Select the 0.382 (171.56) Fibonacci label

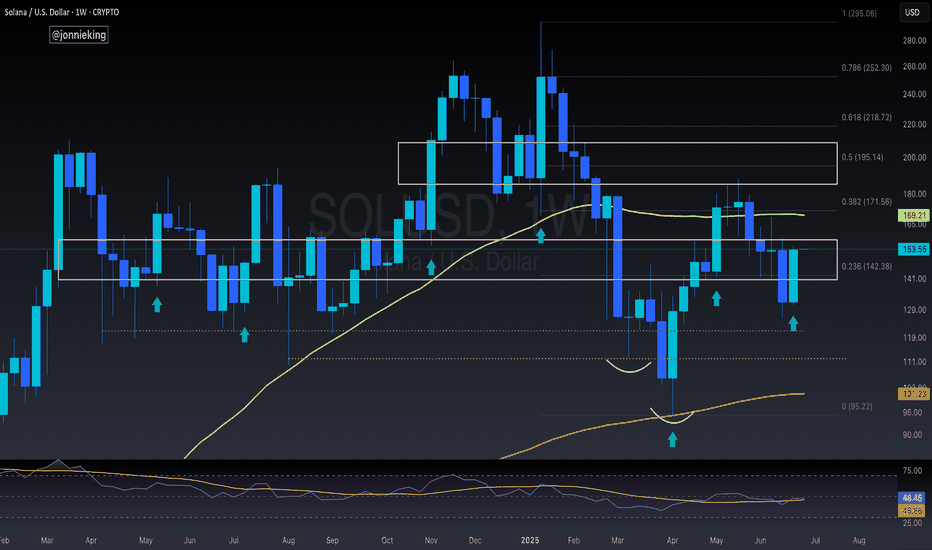(x=867, y=202)
